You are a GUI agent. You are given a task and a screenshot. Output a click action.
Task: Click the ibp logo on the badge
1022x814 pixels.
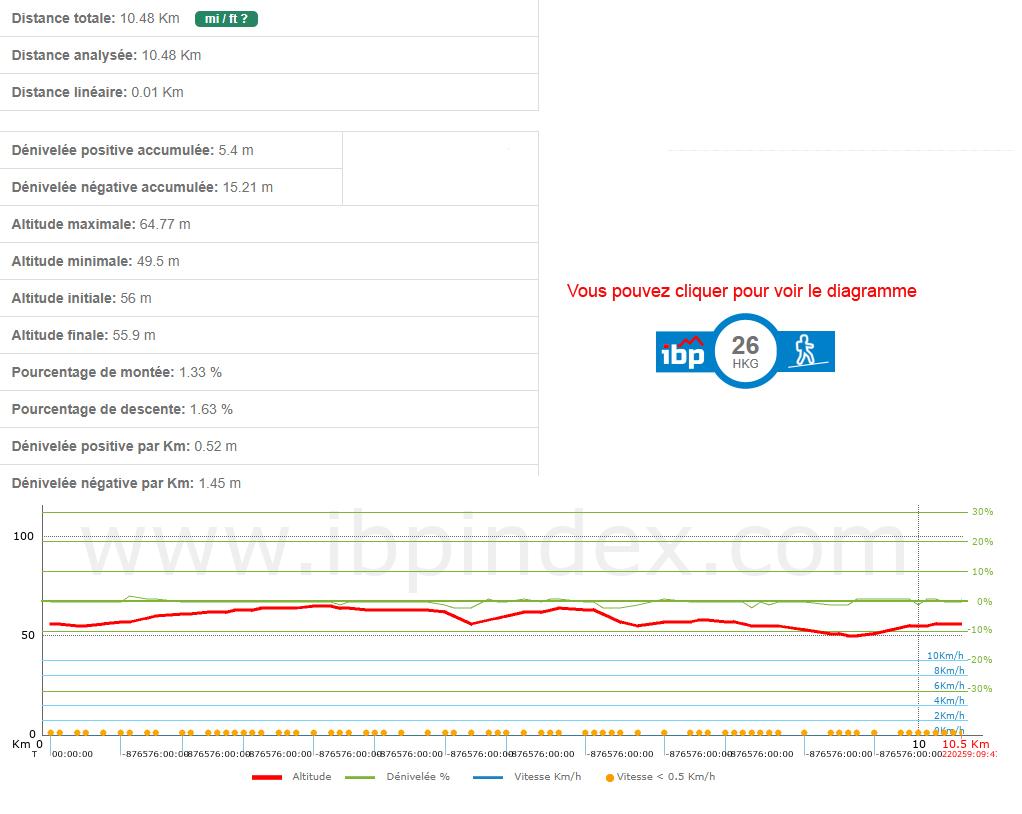(682, 353)
